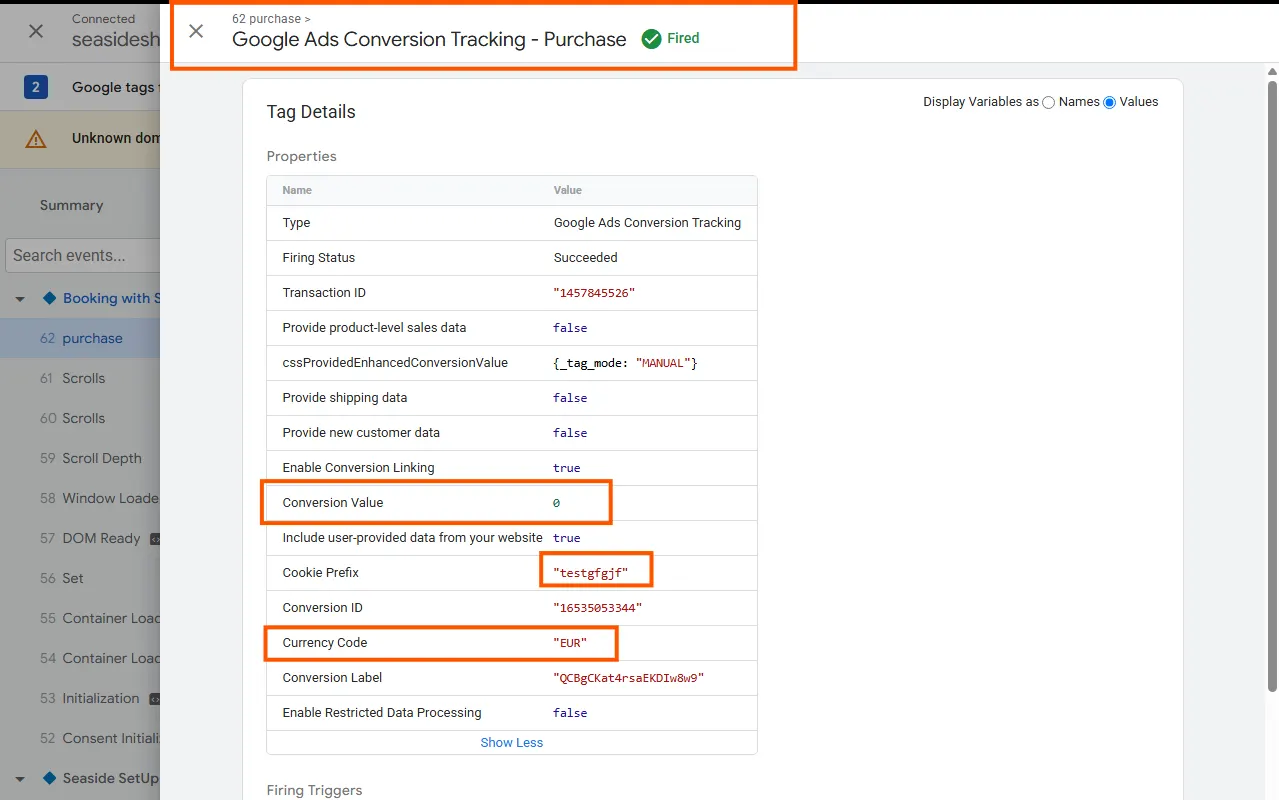Click Enable Restricted Data Processing false value
Viewport: 1279px width, 800px height.
pos(570,713)
